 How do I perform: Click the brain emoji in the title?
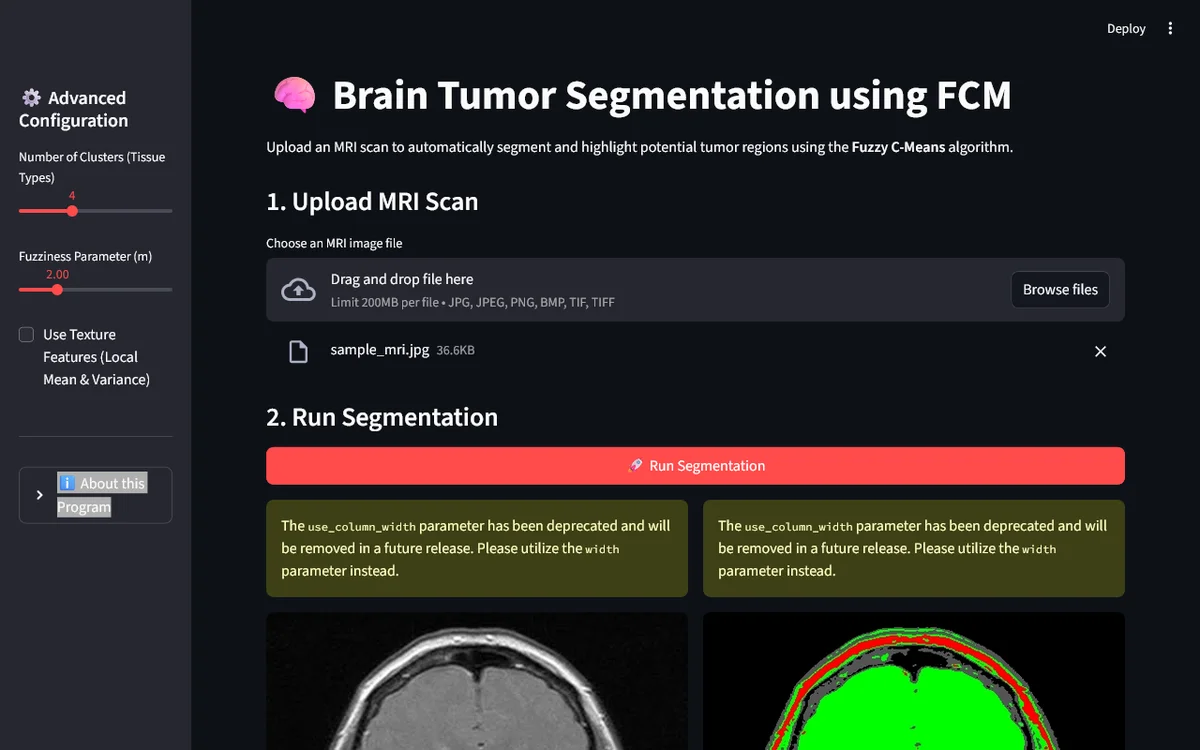[x=294, y=96]
